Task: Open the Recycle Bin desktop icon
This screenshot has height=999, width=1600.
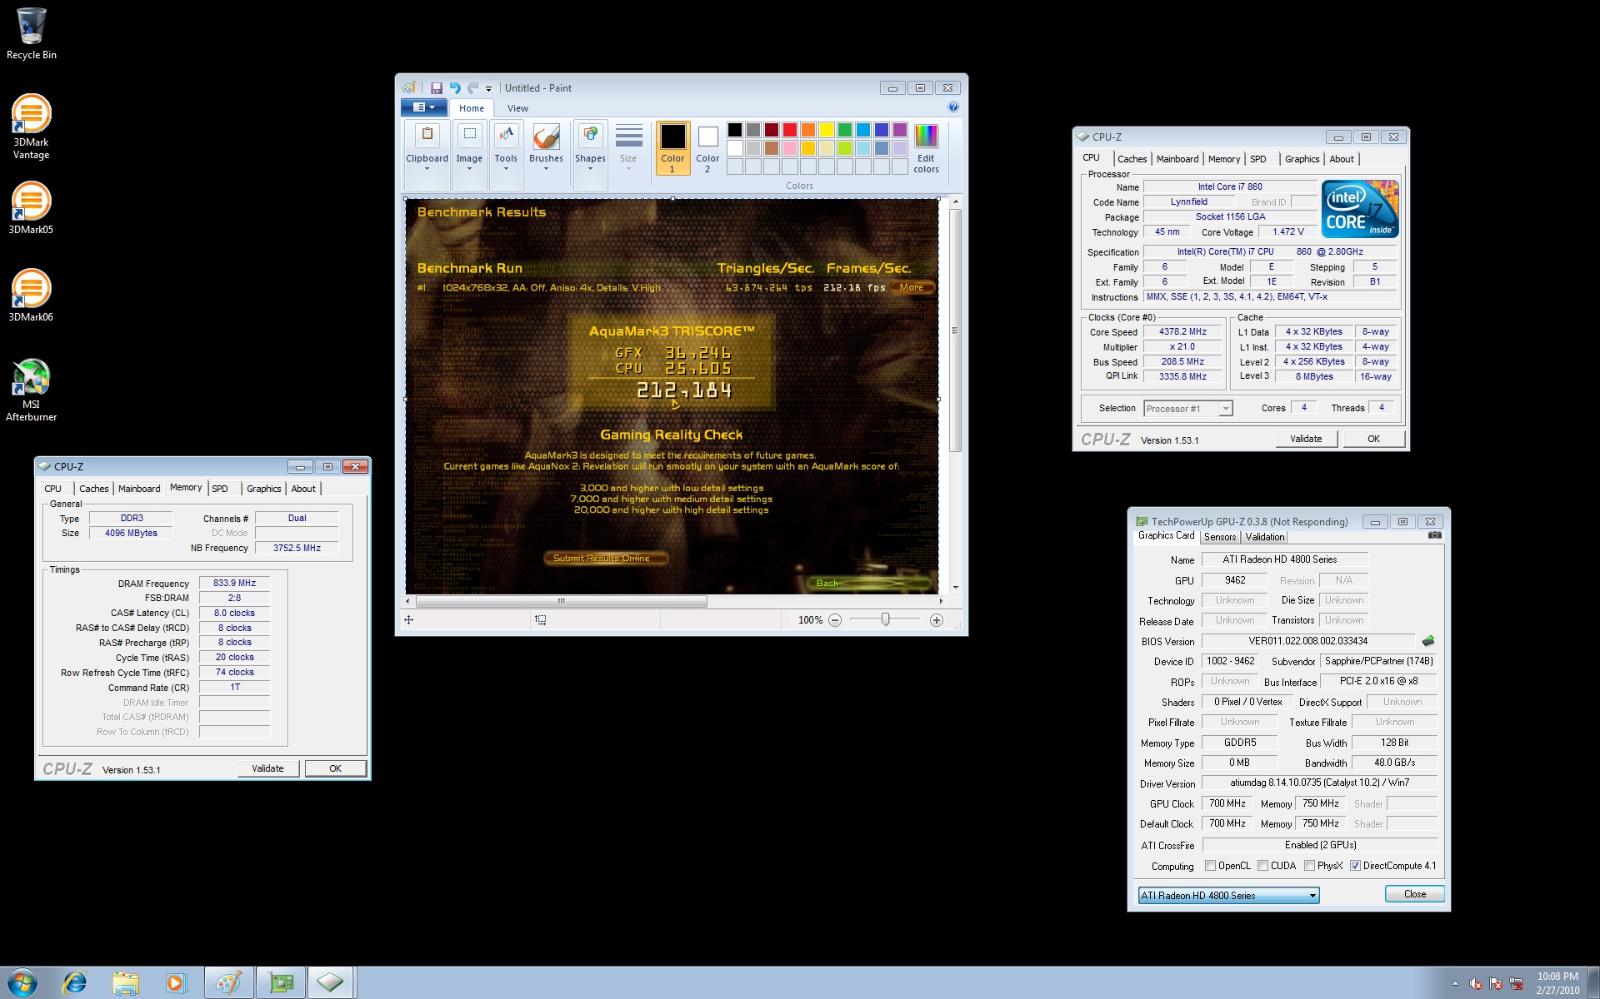Action: [x=31, y=33]
